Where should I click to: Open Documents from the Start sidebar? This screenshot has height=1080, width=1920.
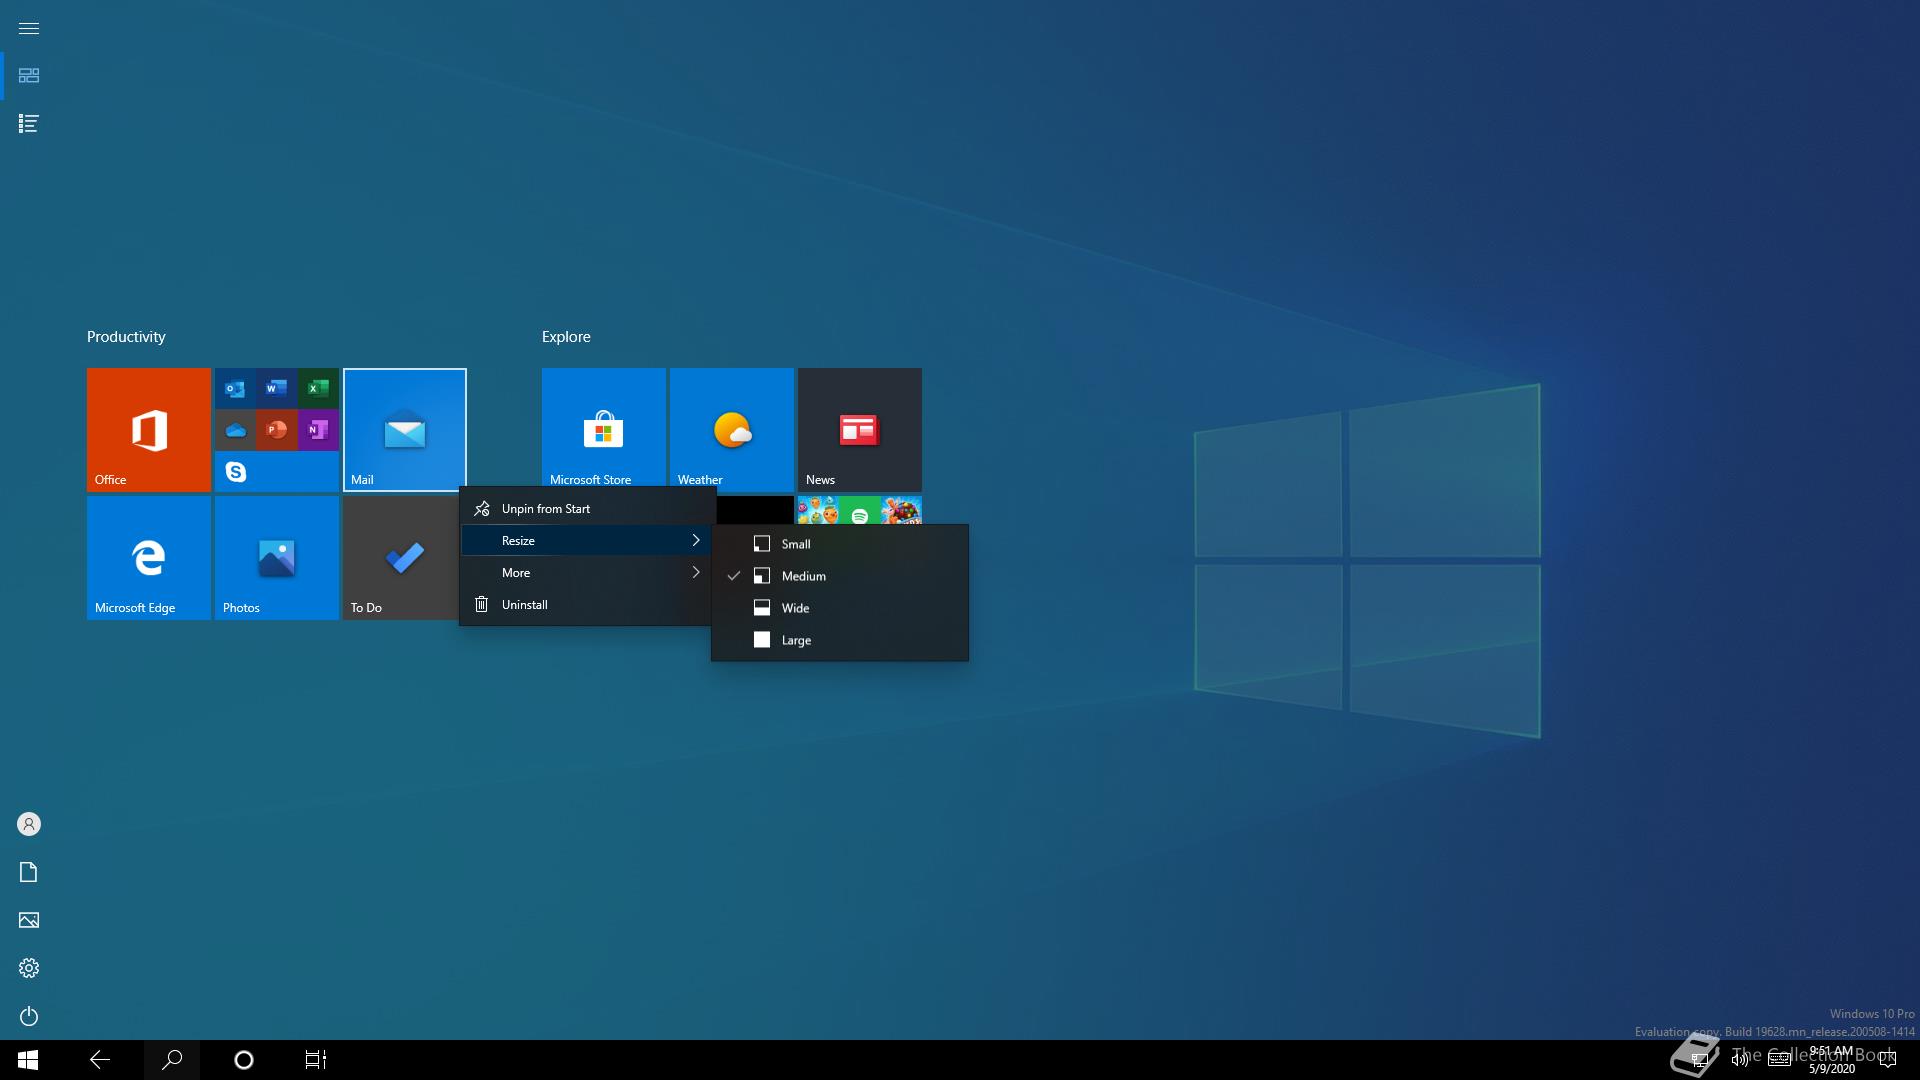29,872
